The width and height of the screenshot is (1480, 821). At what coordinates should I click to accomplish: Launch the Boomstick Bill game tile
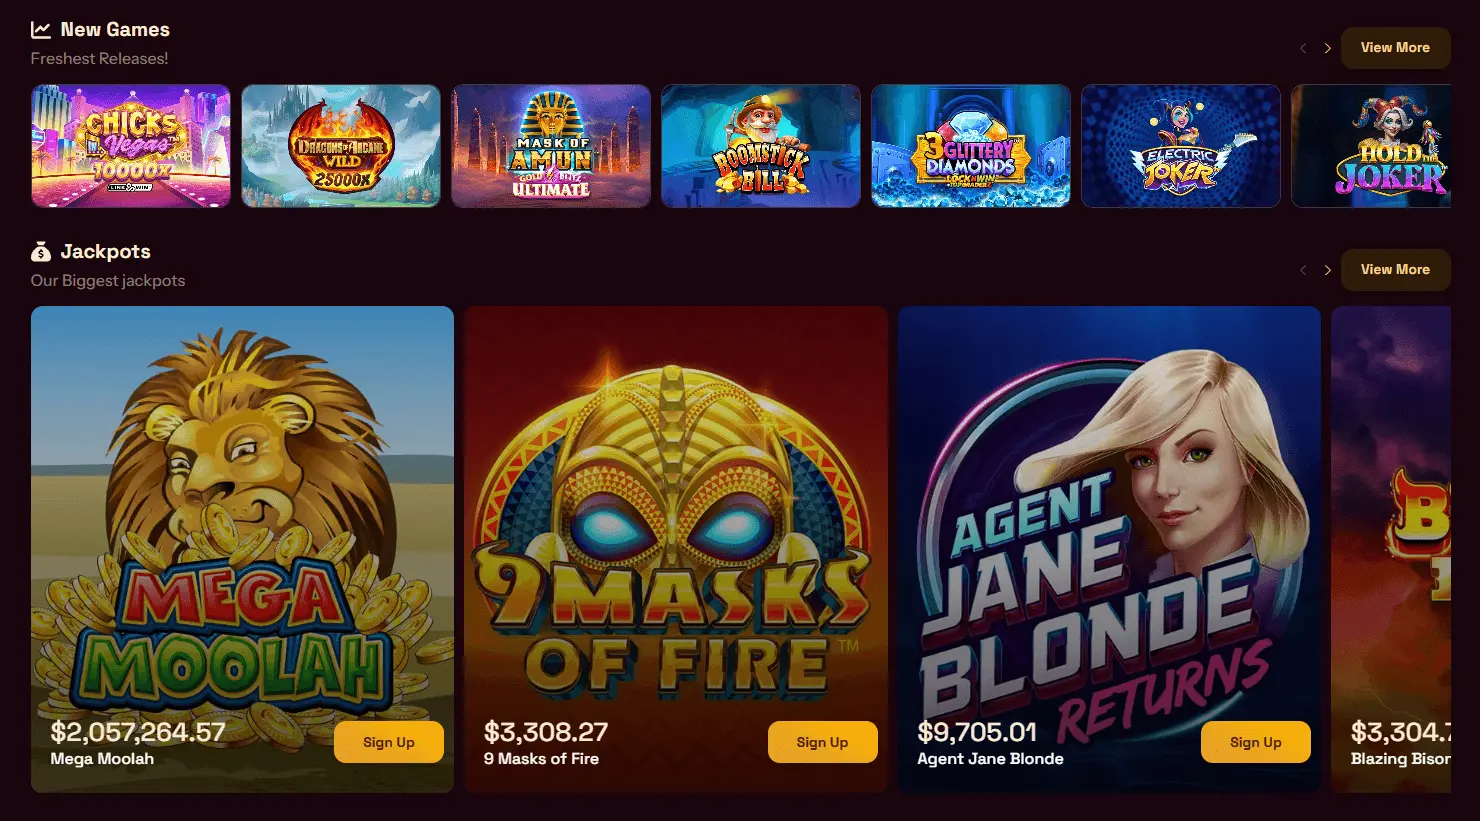coord(761,146)
